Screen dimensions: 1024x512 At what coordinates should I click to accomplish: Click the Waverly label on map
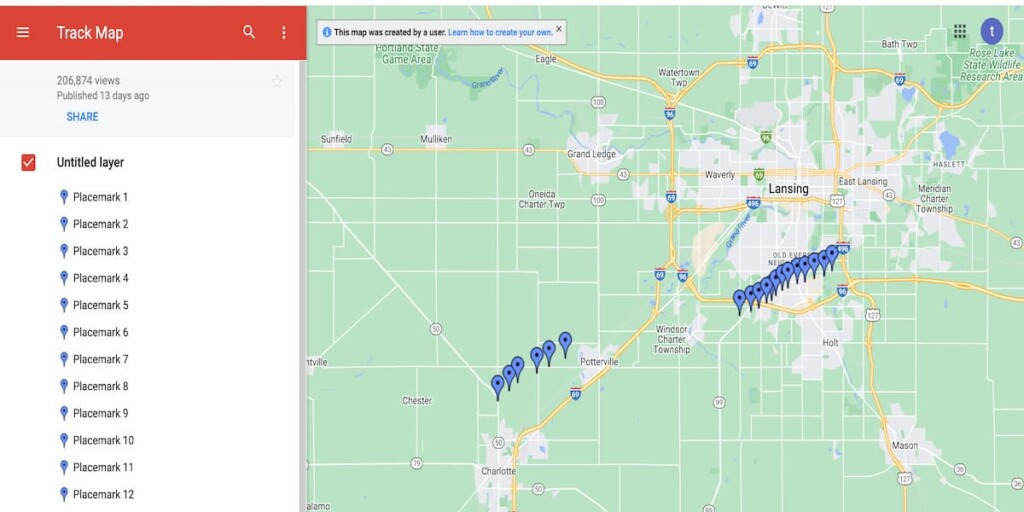coord(720,175)
